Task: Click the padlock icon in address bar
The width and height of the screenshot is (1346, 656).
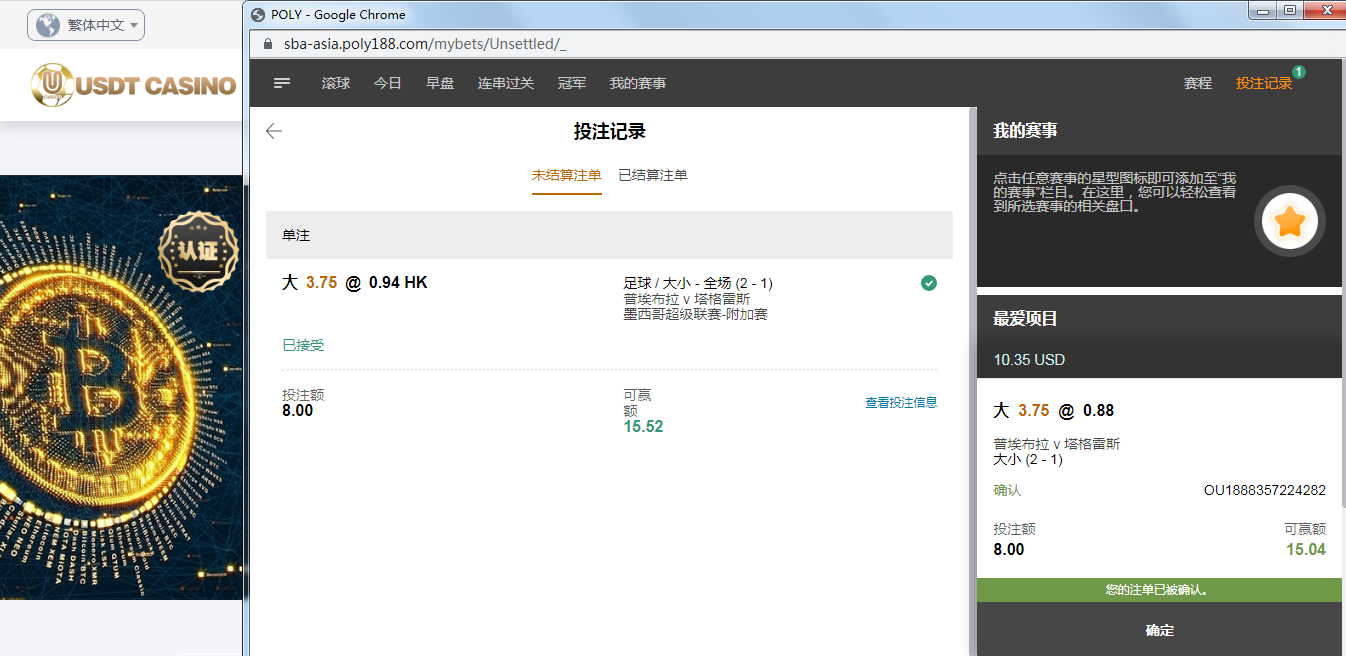Action: coord(267,44)
